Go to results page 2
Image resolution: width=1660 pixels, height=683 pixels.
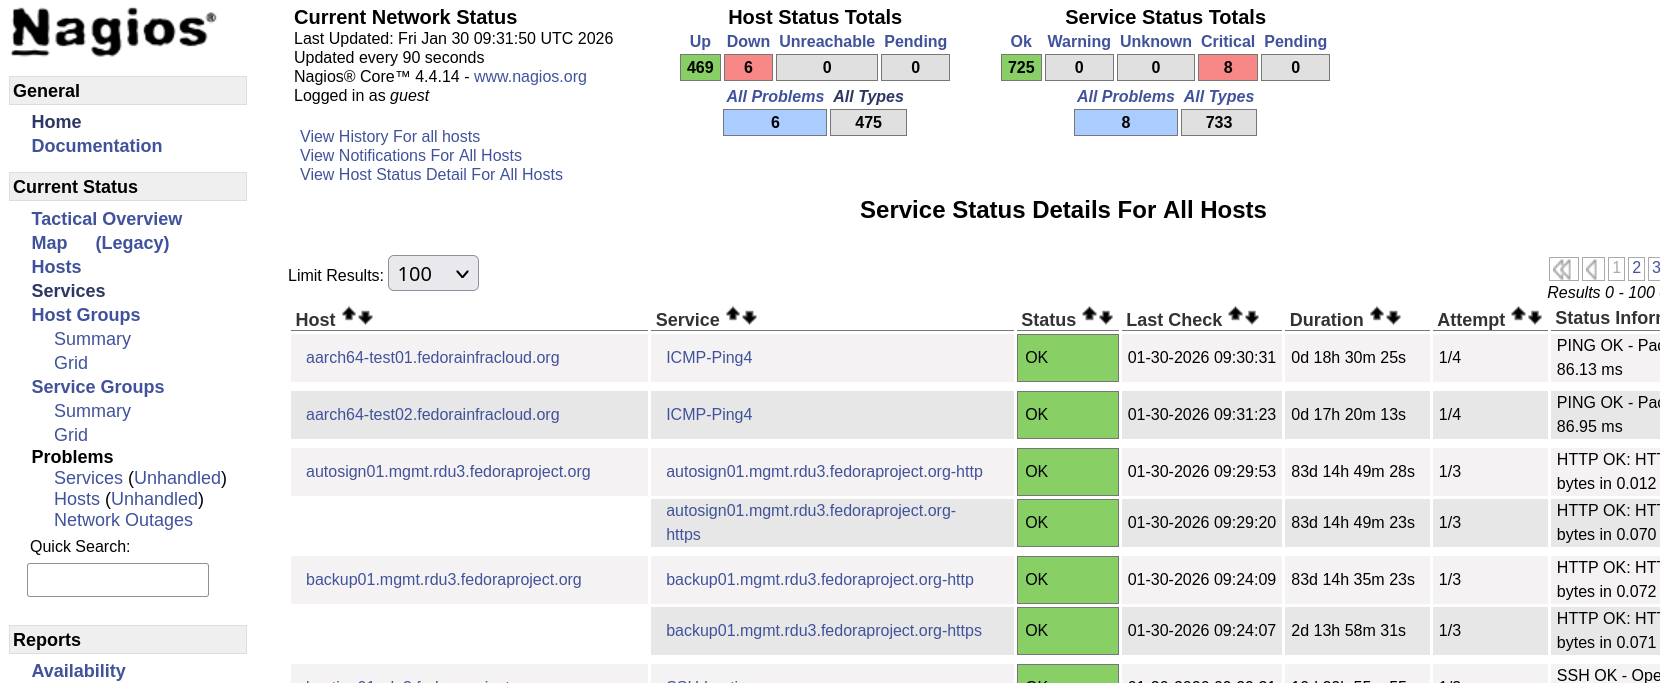point(1636,268)
